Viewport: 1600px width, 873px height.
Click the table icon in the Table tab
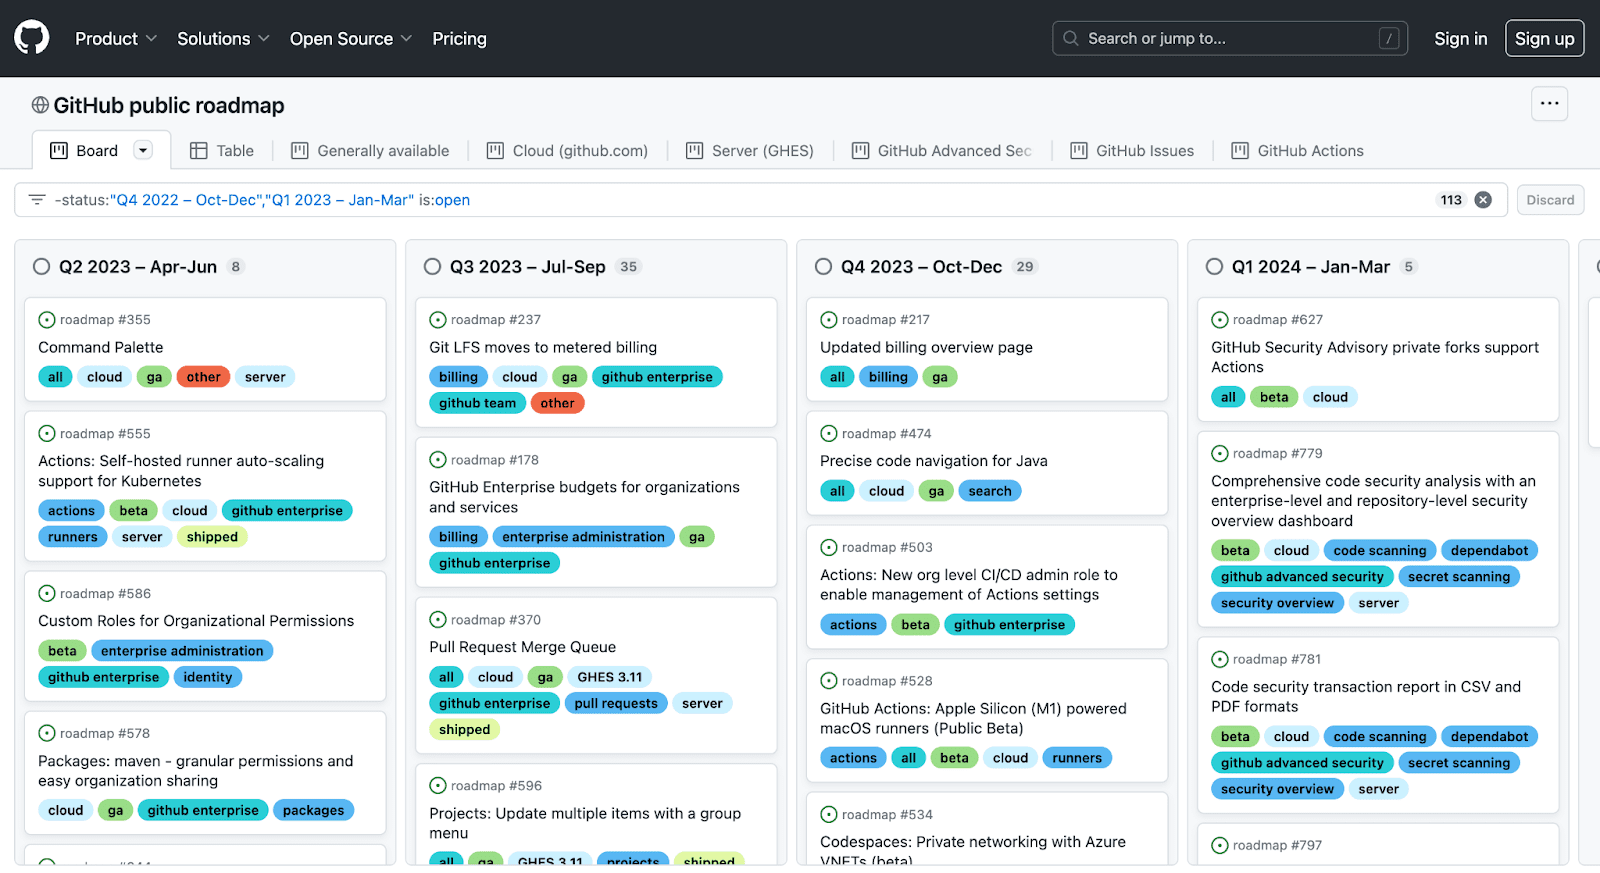pyautogui.click(x=199, y=151)
